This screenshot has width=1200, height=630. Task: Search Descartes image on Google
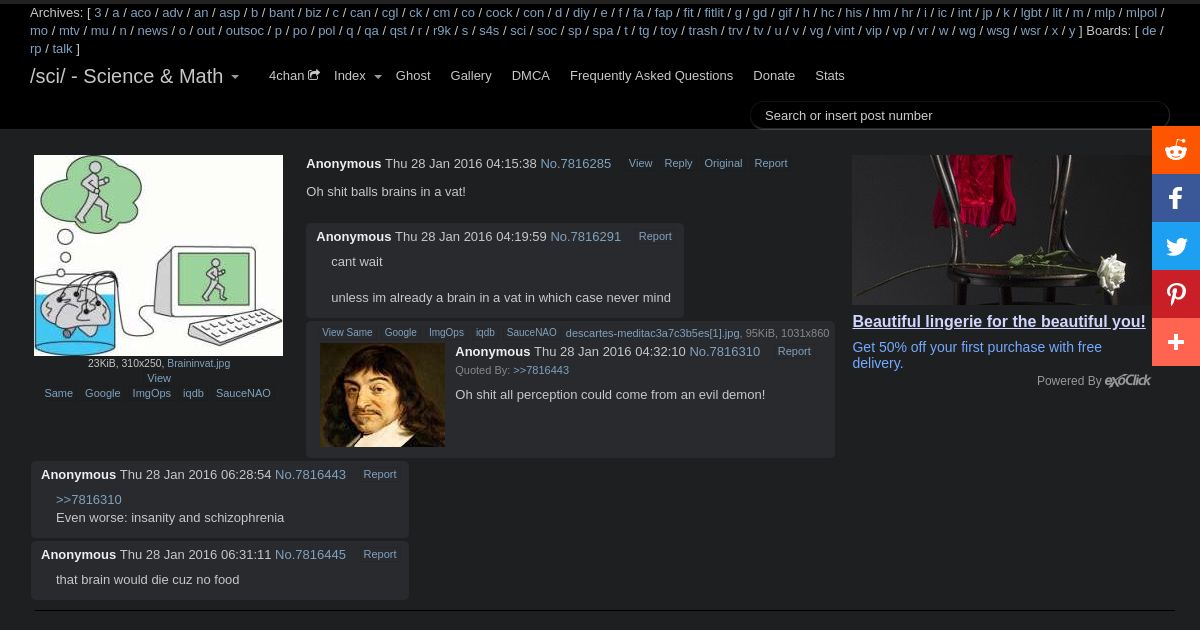click(400, 332)
